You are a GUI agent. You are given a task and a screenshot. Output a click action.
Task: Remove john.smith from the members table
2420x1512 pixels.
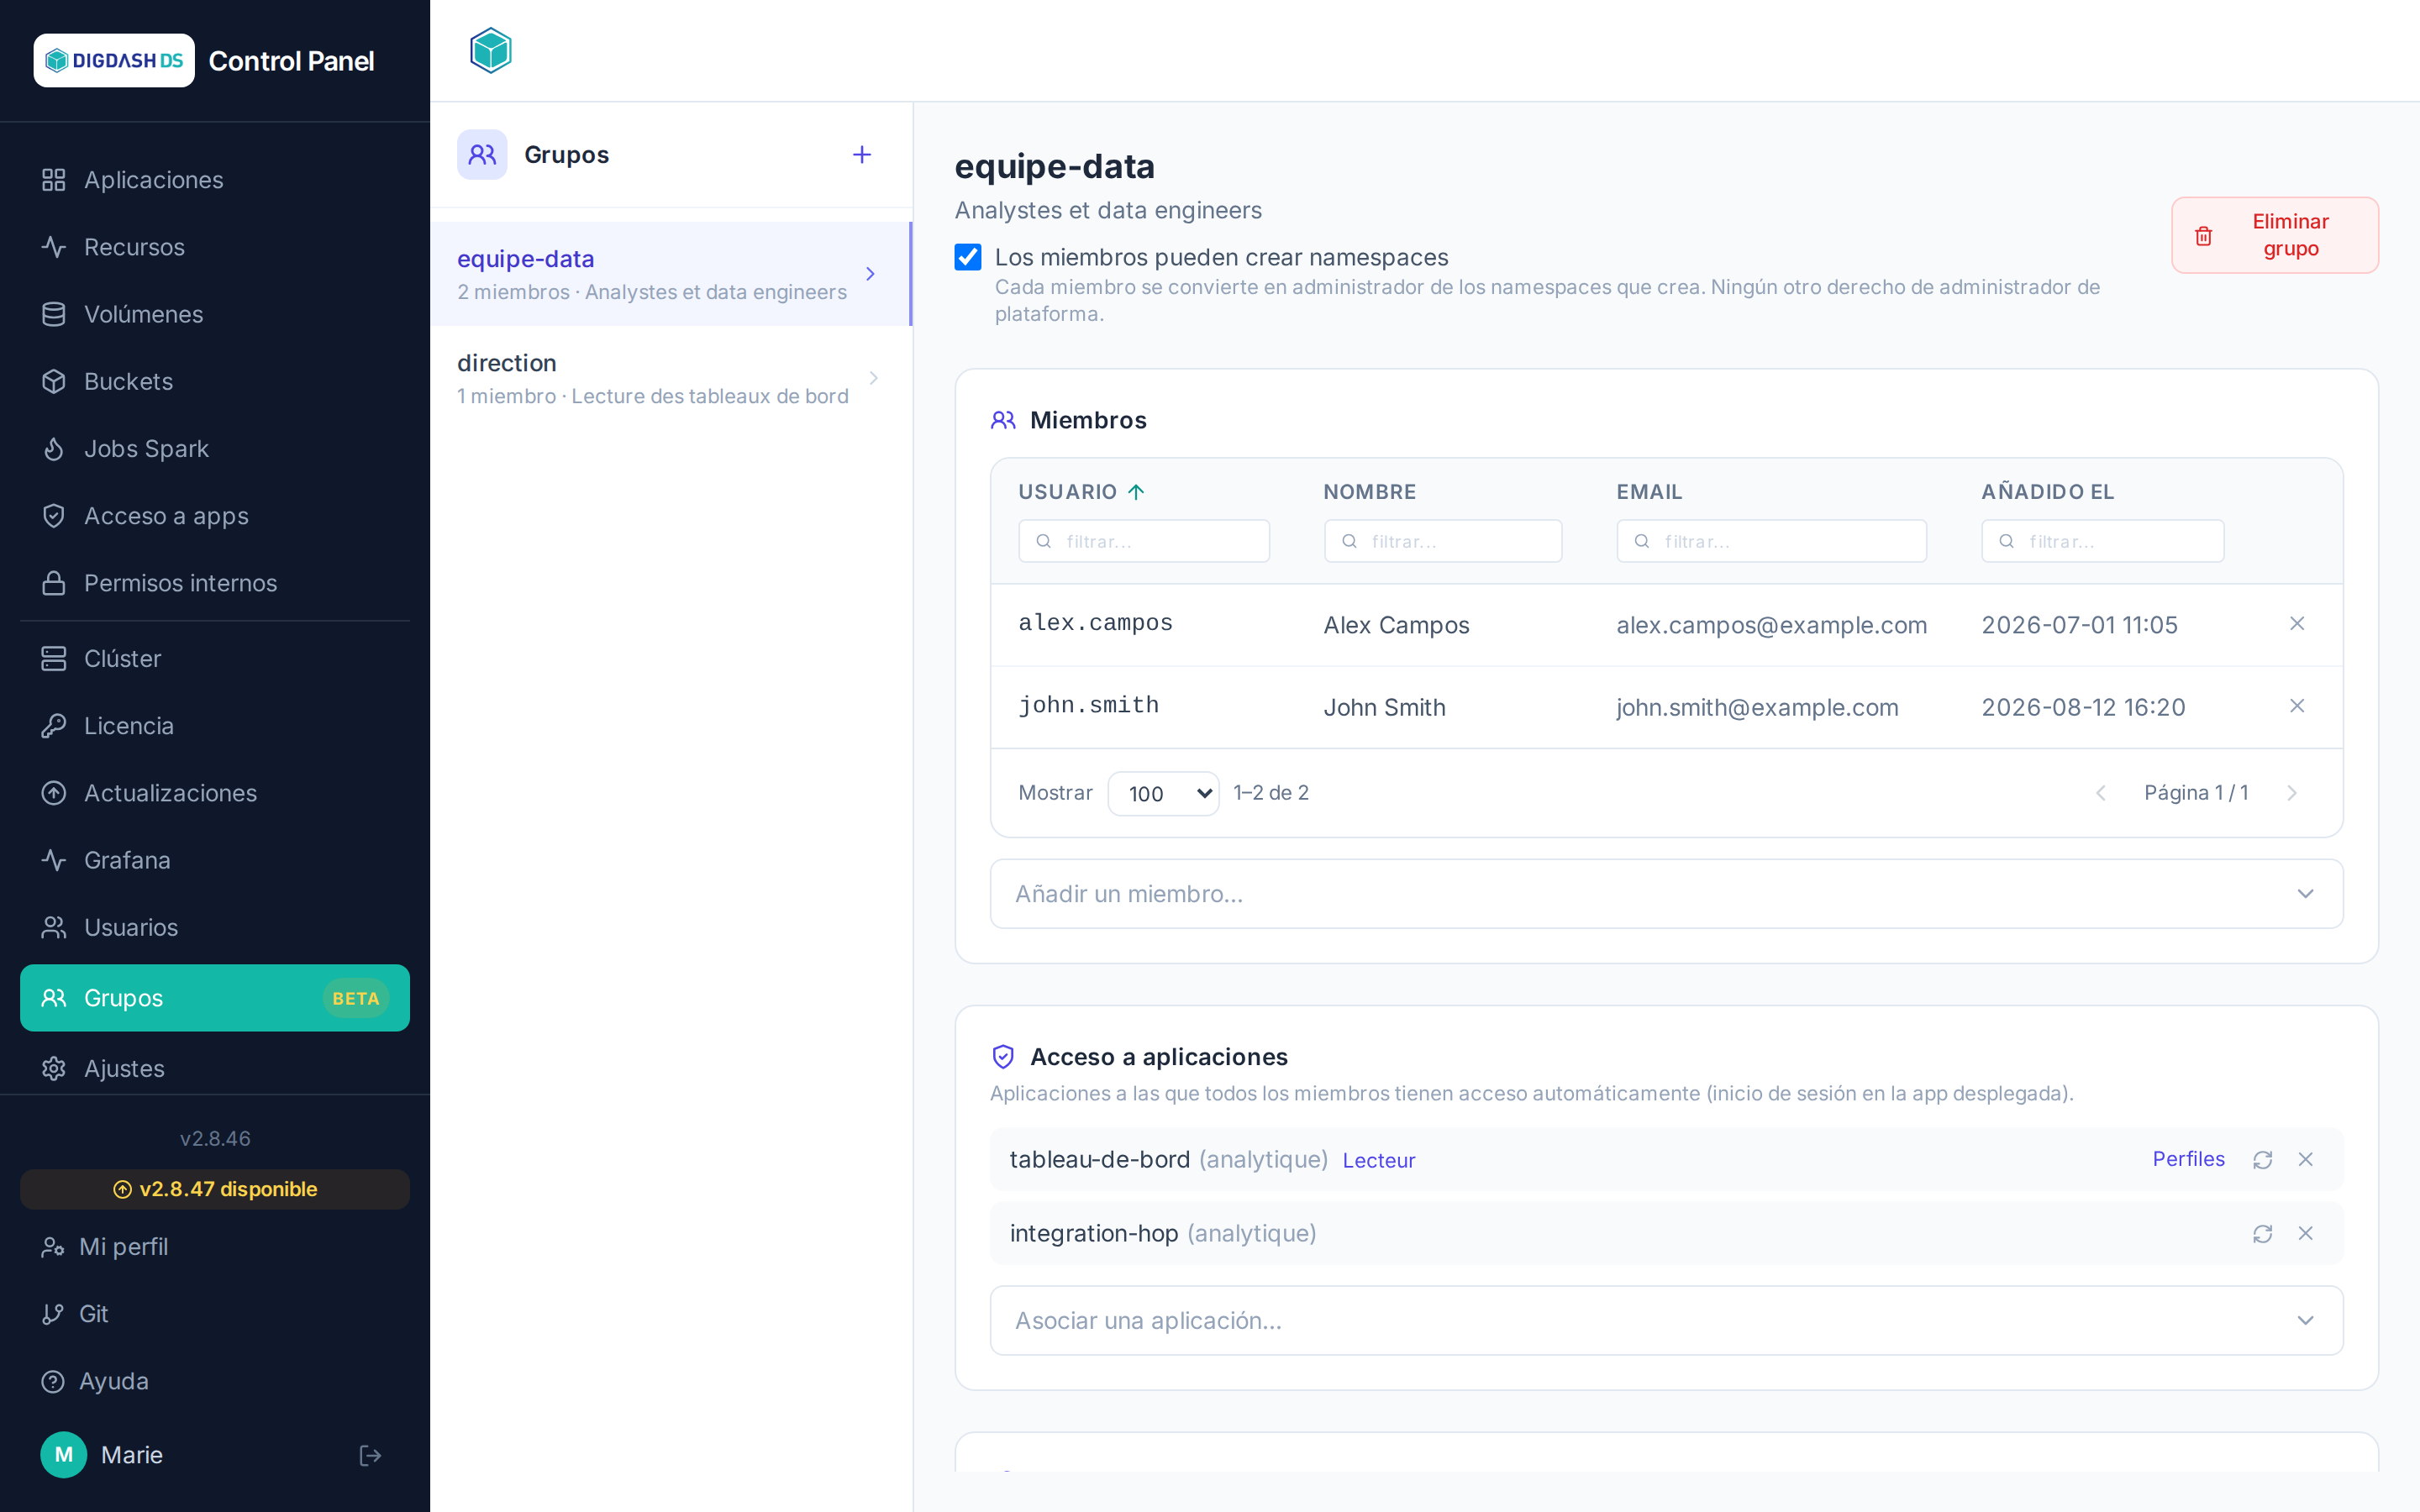pyautogui.click(x=2297, y=706)
